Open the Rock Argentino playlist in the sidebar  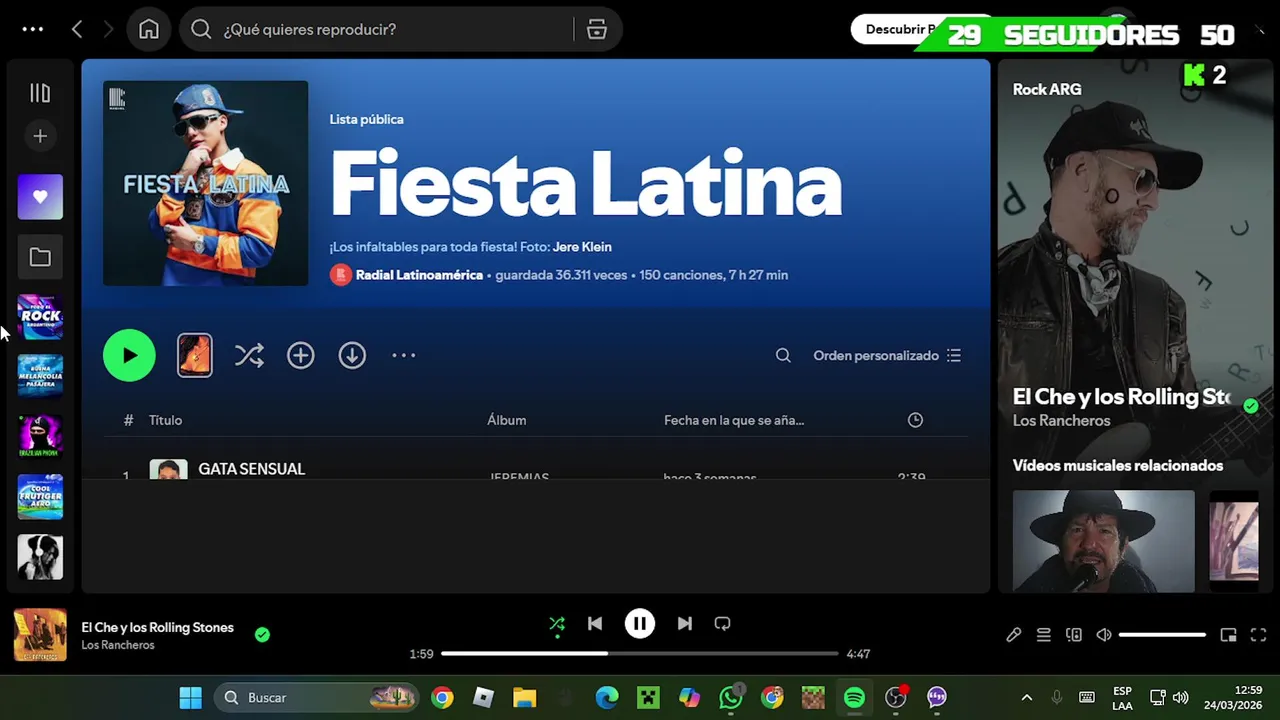40,317
